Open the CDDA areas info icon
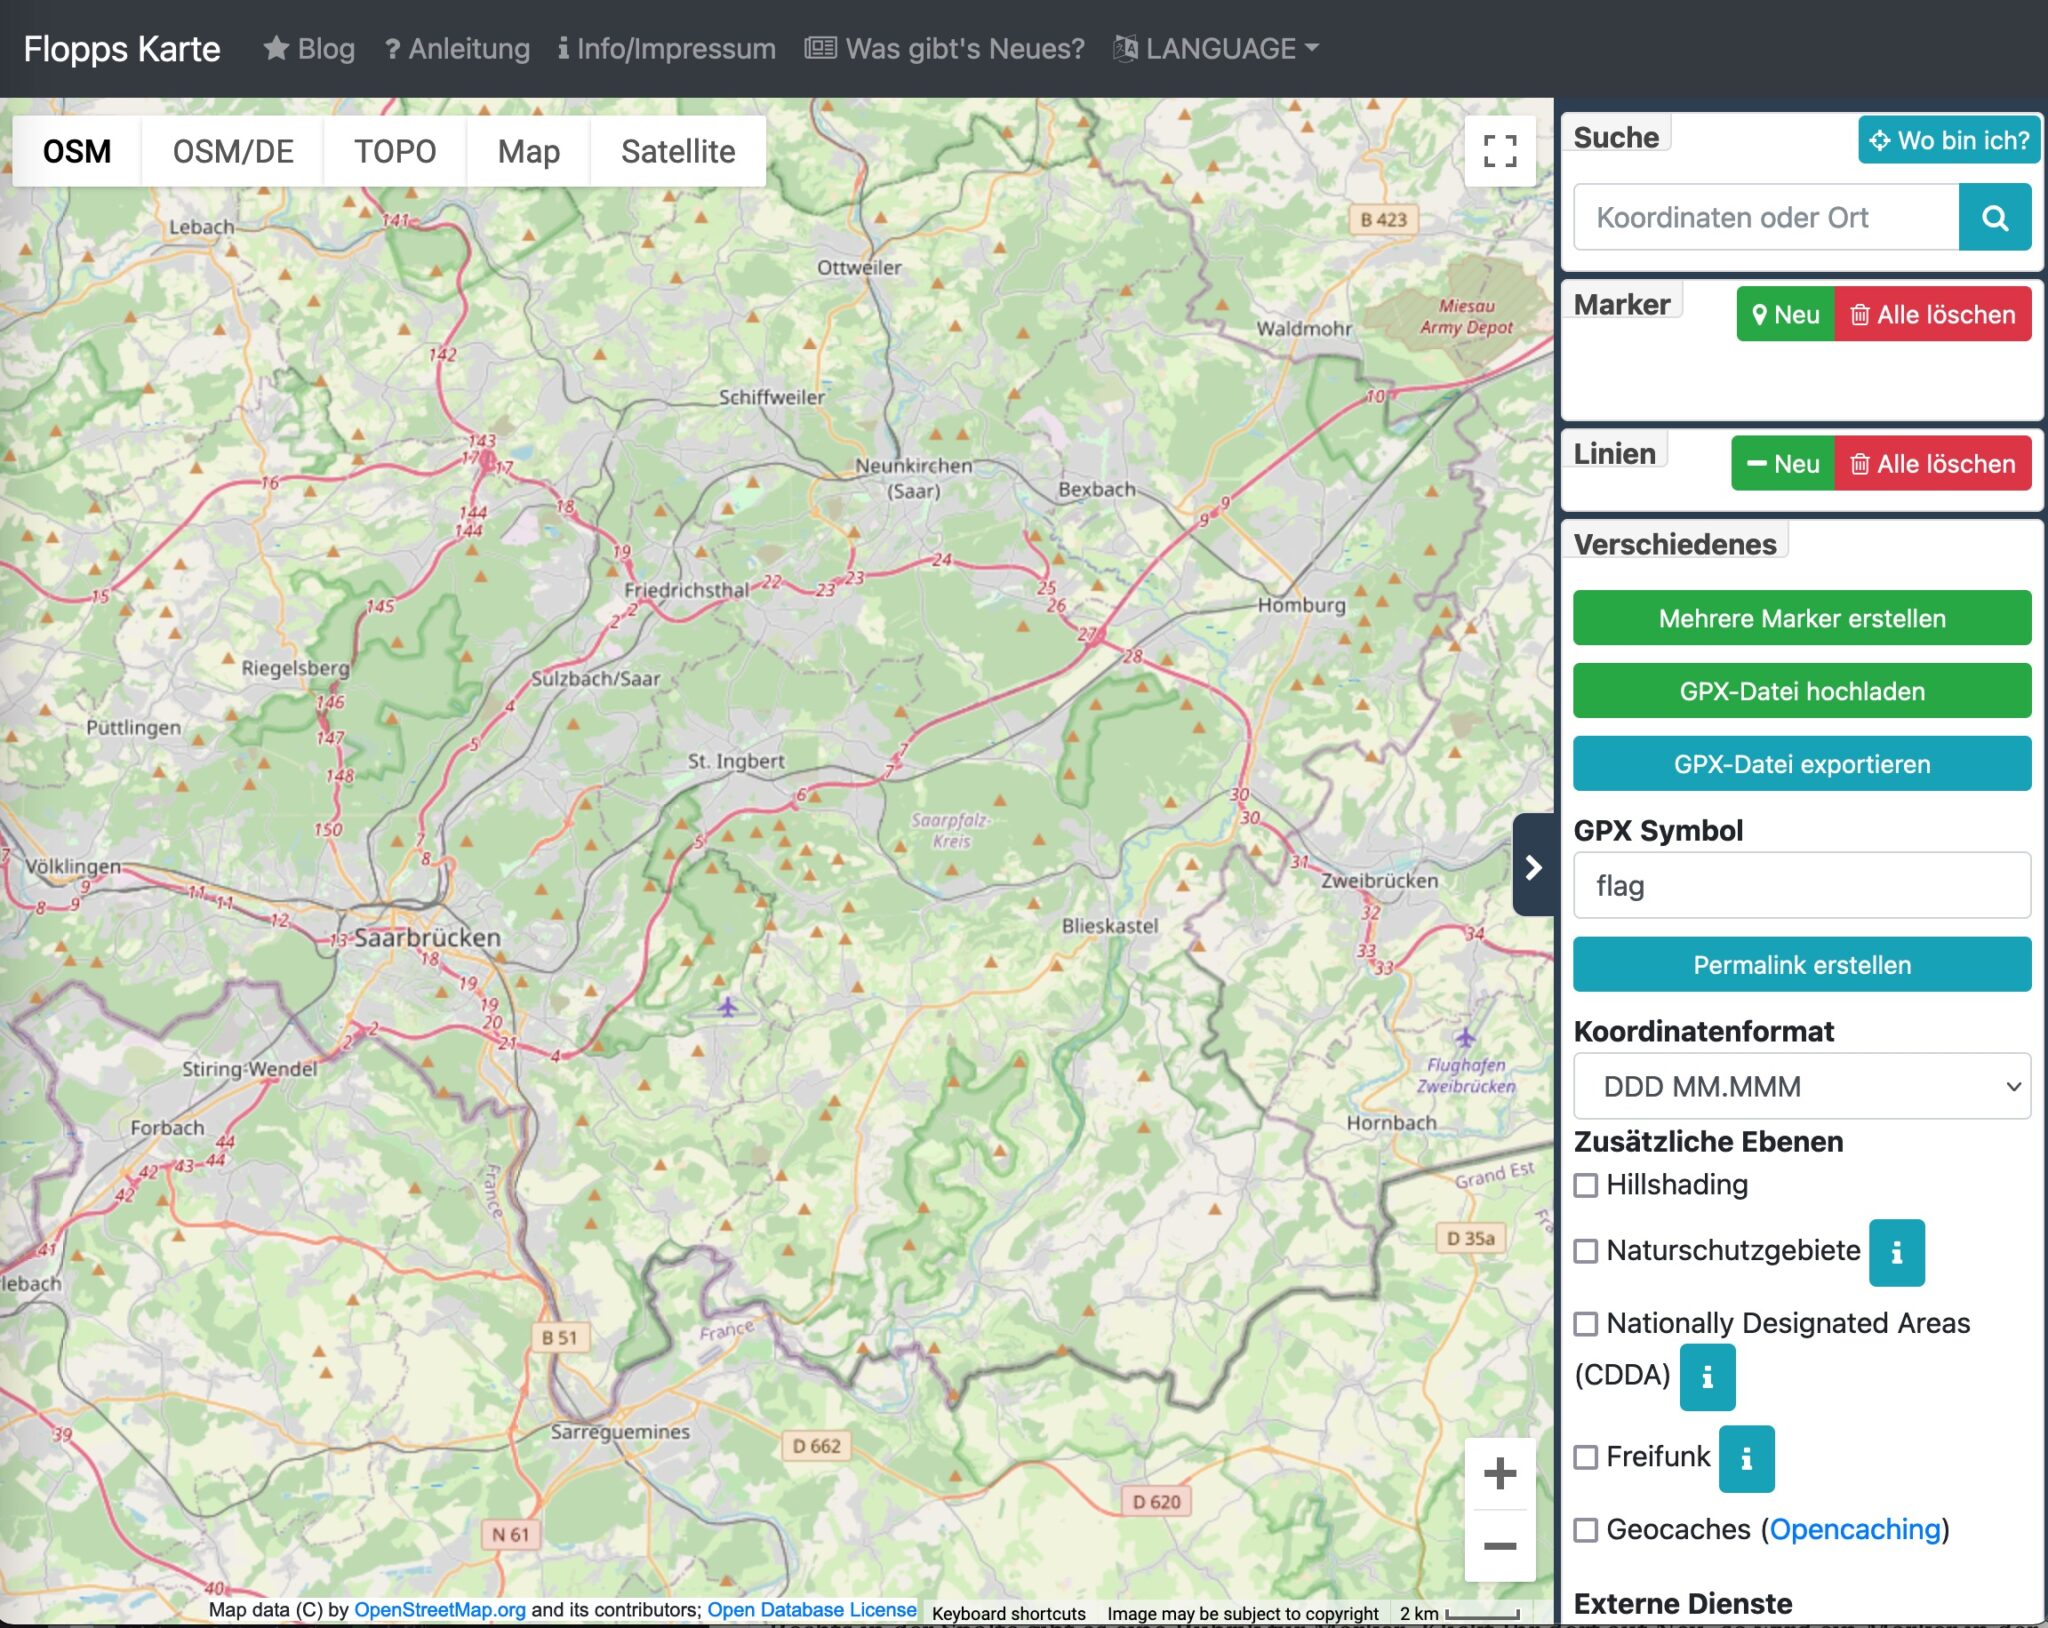The height and width of the screenshot is (1628, 2048). click(1707, 1377)
